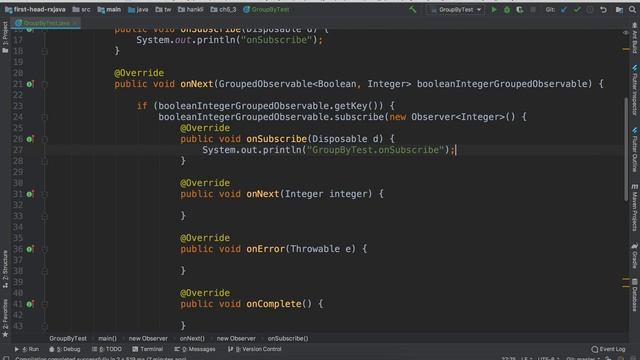Show Git history clock icon
640x360 pixels.
pyautogui.click(x=590, y=9)
